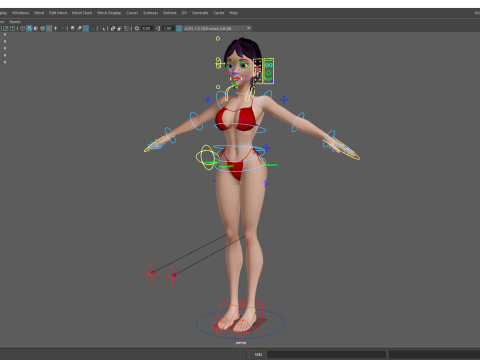This screenshot has height=360, width=480.
Task: Toggle motion blur icon
Action: click(x=79, y=28)
